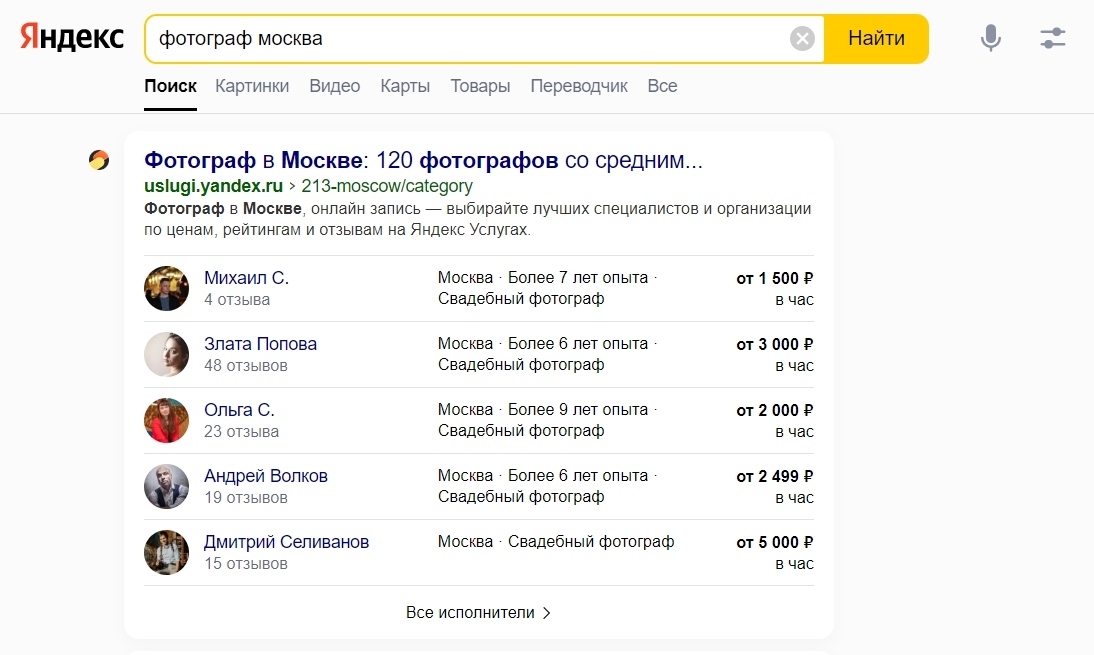Go to Переводчик tab
1094x655 pixels.
click(579, 86)
